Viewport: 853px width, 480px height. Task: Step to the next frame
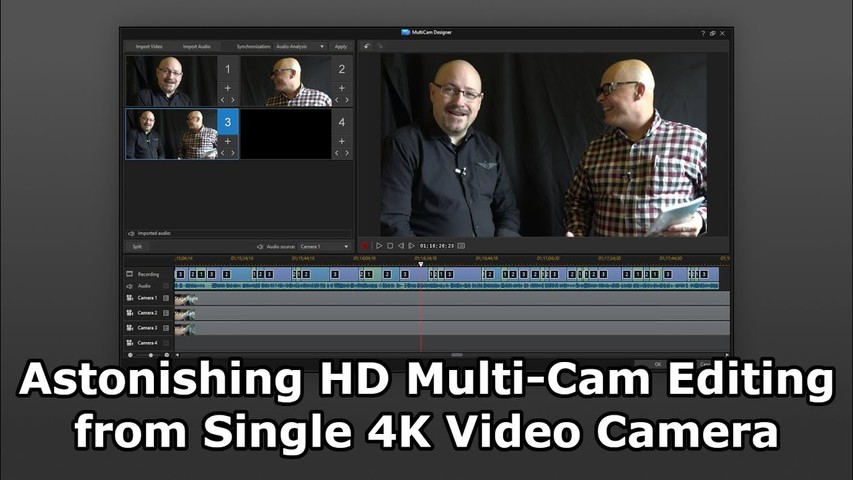pyautogui.click(x=412, y=245)
